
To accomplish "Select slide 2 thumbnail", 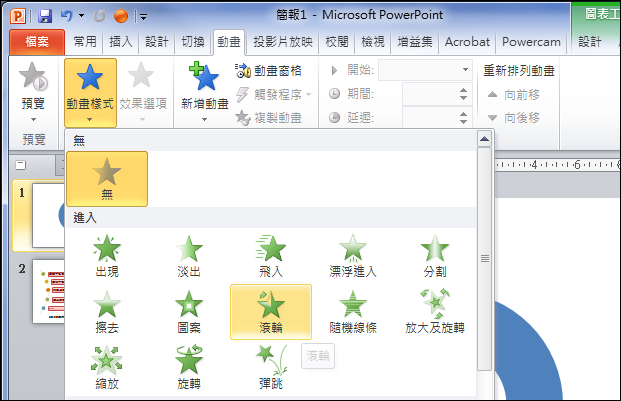I will point(48,291).
